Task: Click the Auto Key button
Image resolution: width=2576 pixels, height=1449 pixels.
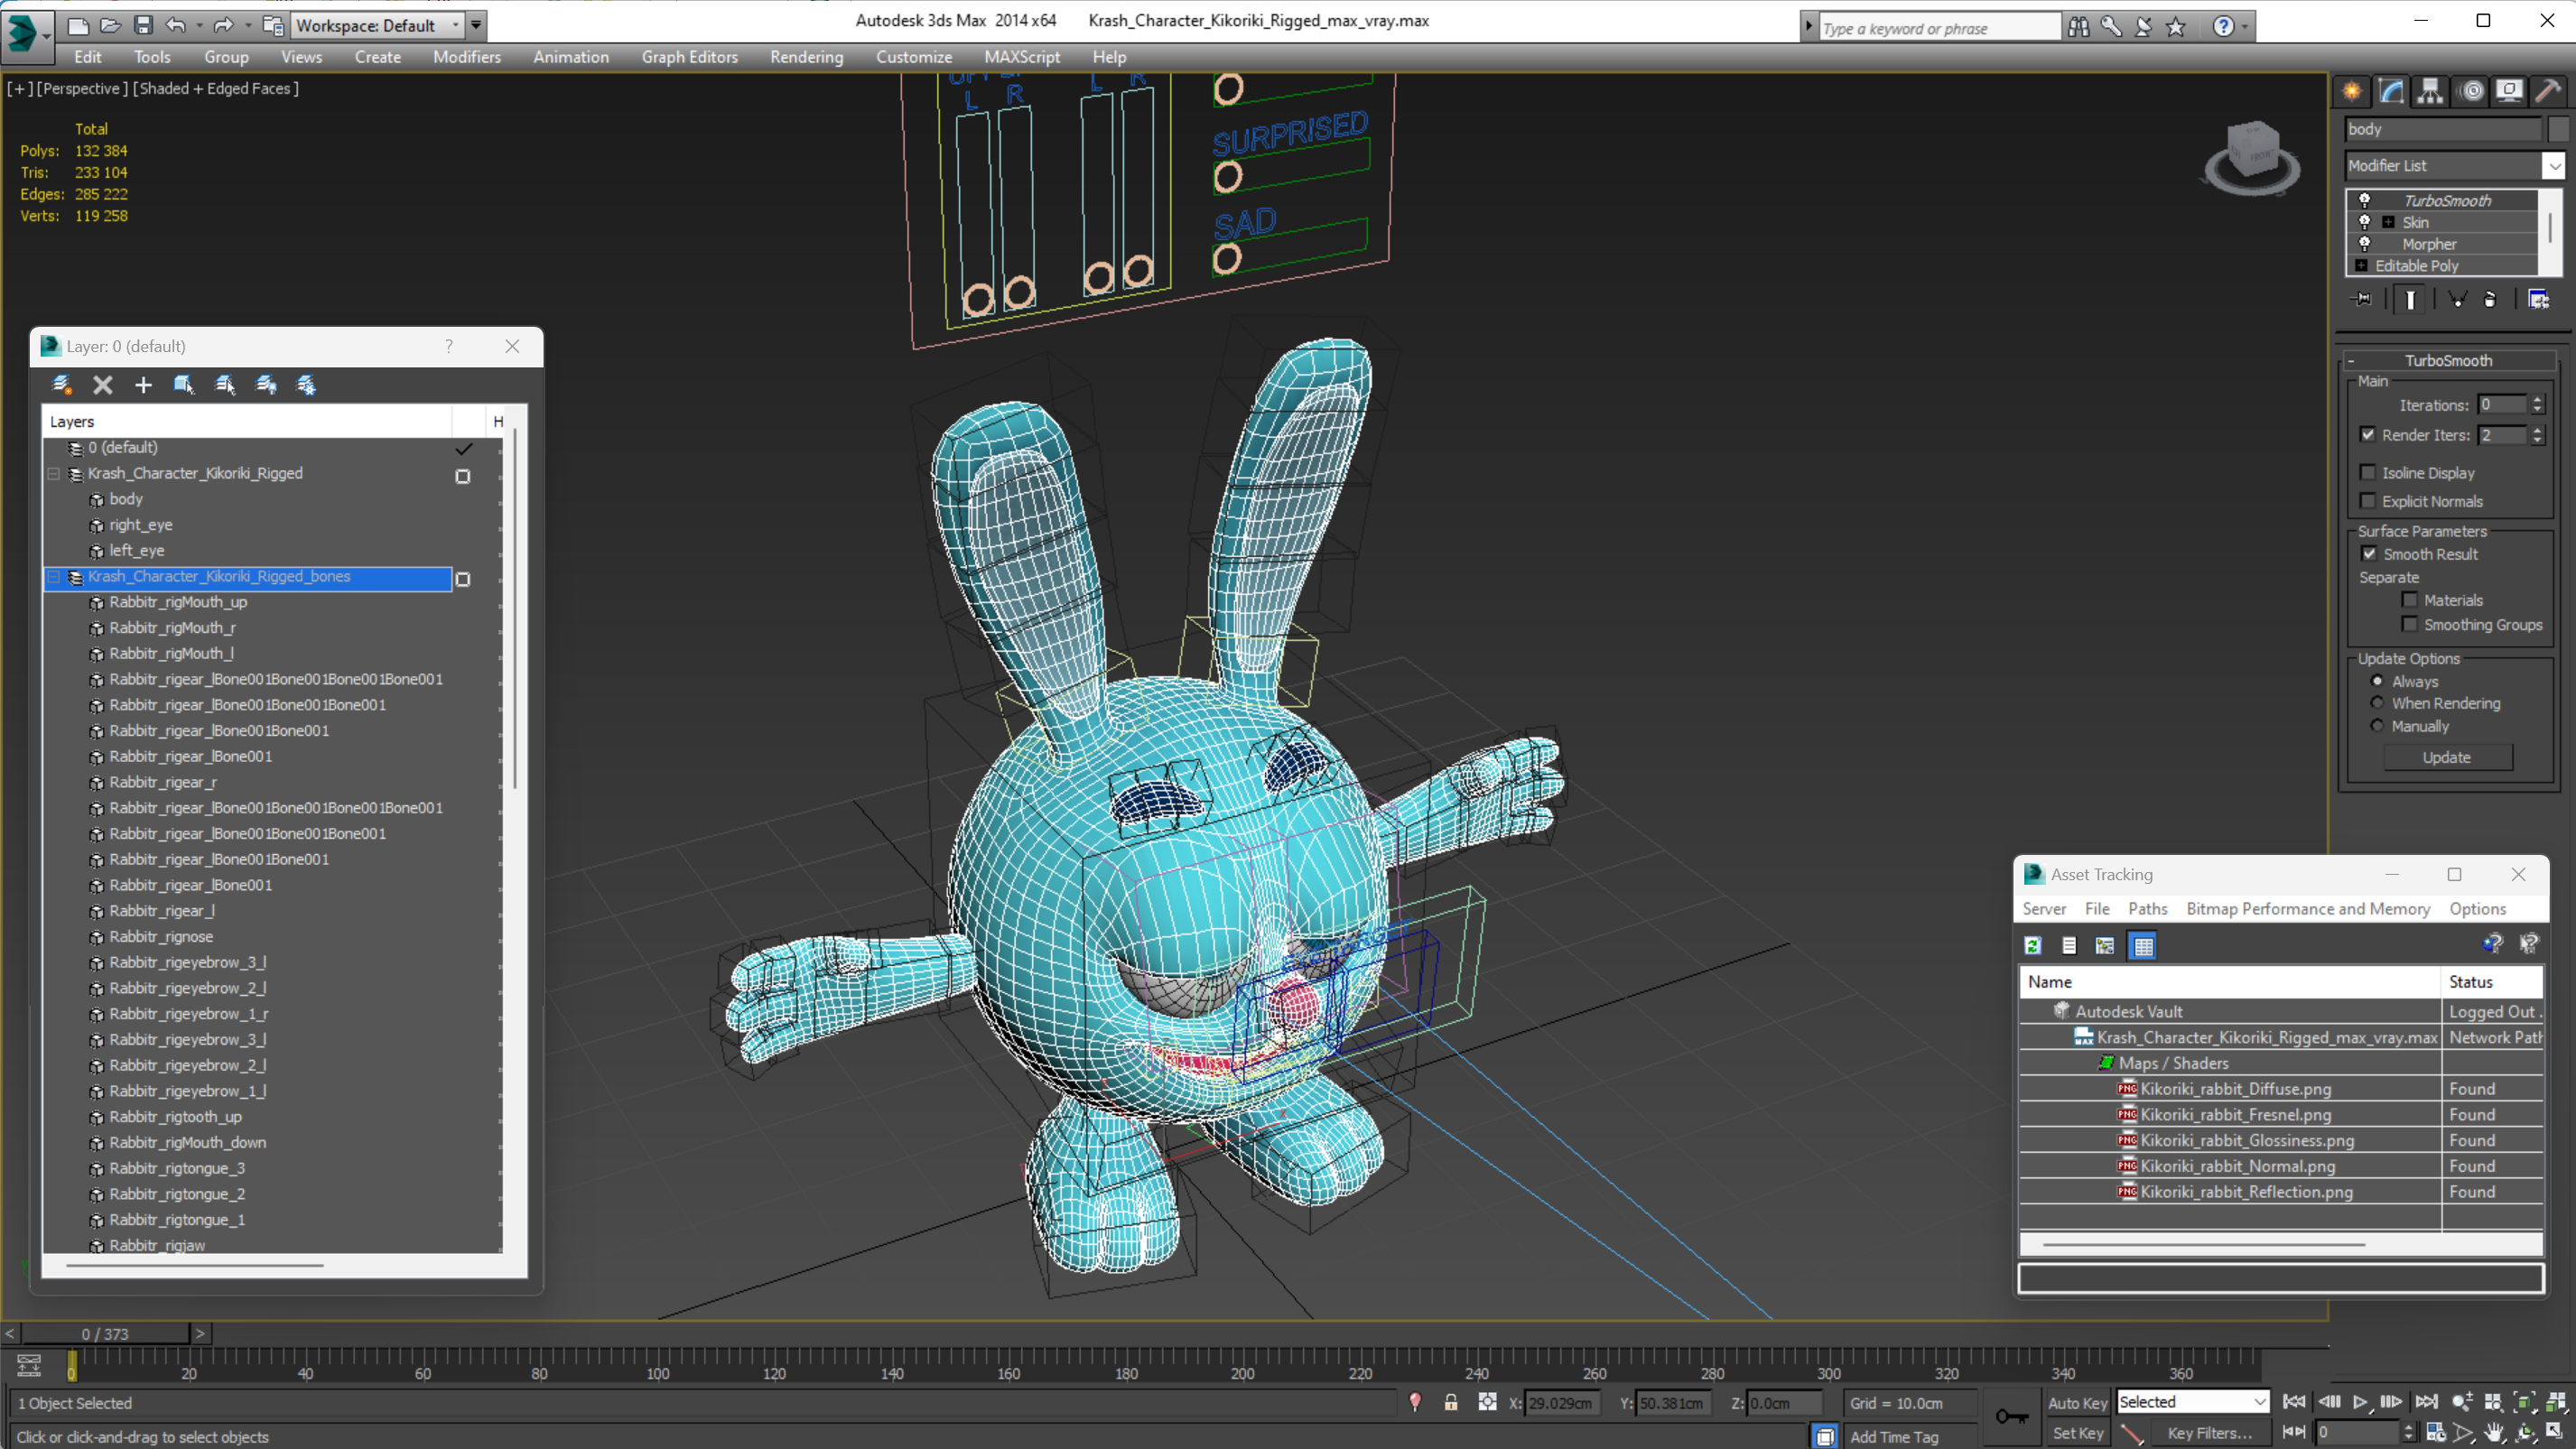Action: [x=2077, y=1402]
